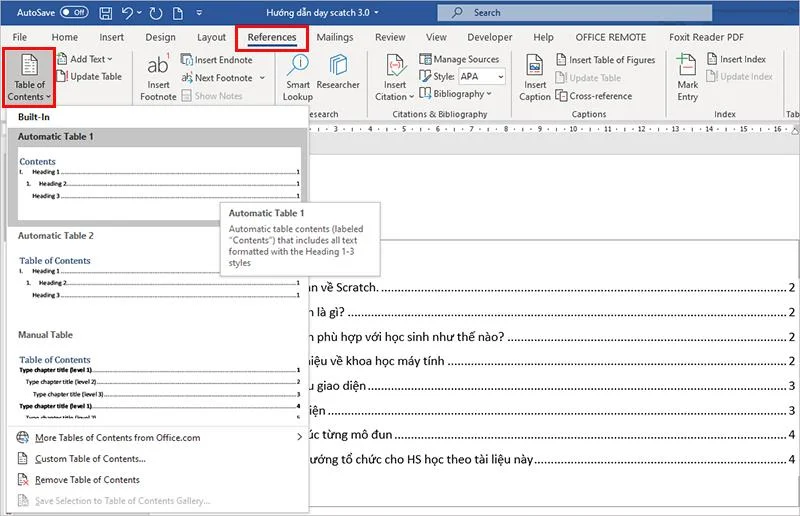Click the 'từng mô đun' TOC entry
Image resolution: width=800 pixels, height=516 pixels.
point(552,435)
